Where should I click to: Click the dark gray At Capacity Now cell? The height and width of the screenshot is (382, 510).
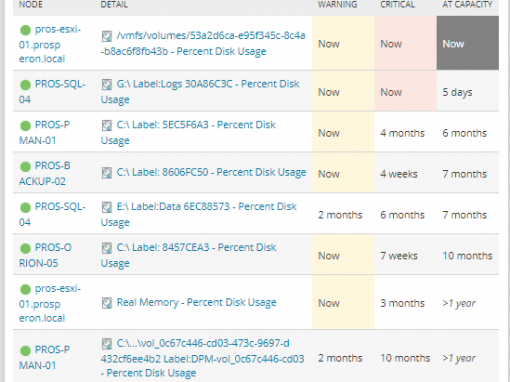coord(468,43)
